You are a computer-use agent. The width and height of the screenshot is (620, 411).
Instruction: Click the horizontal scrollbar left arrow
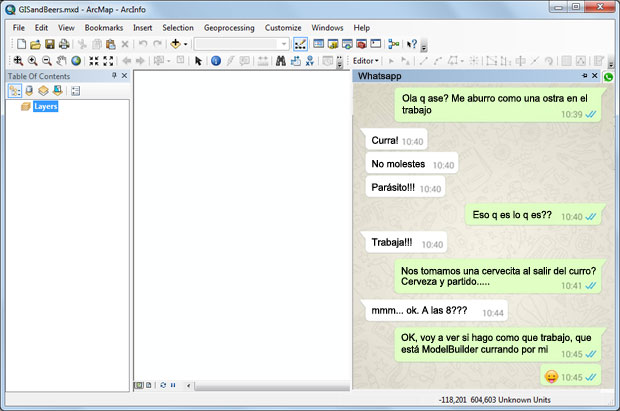[189, 386]
